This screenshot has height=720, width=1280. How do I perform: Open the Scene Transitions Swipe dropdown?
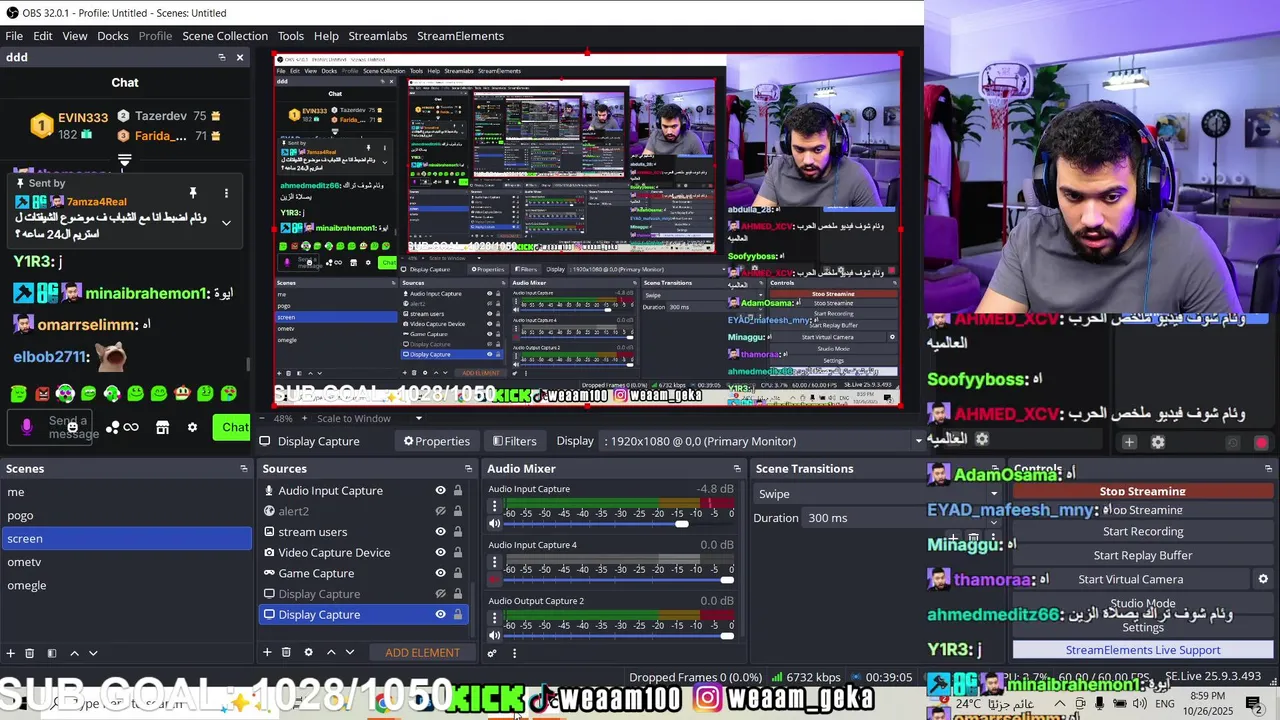(878, 493)
